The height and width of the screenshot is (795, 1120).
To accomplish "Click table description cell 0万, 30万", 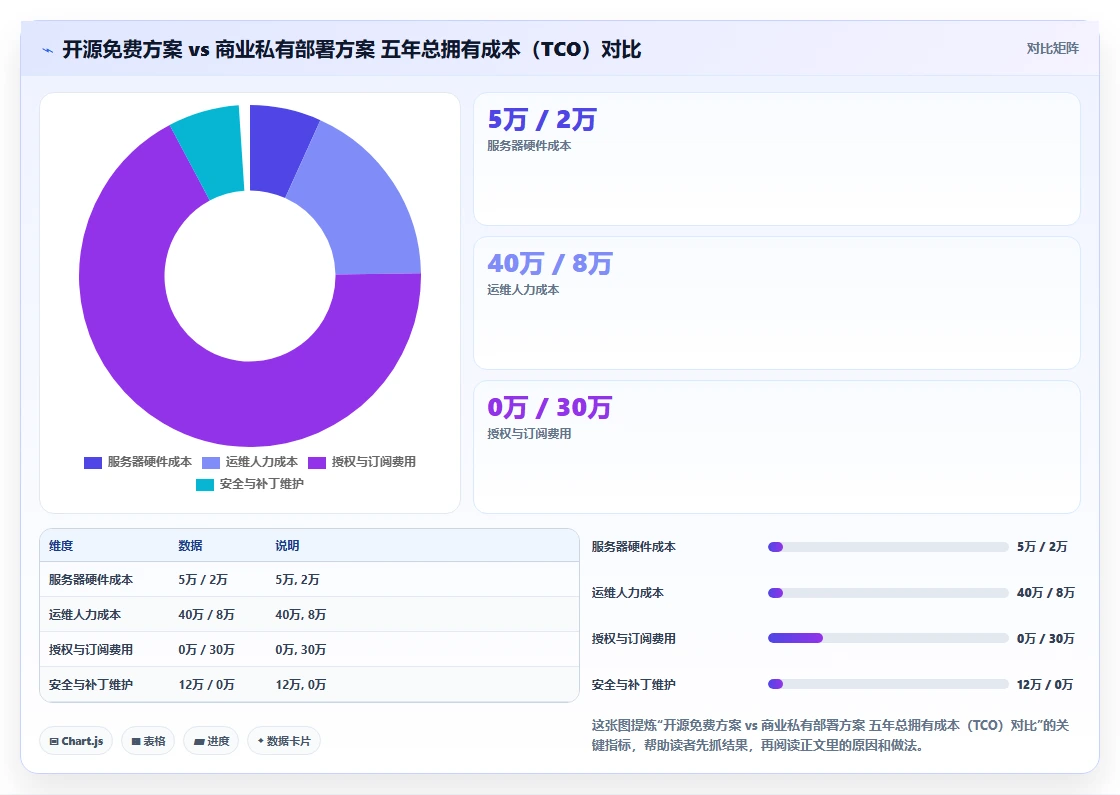I will point(301,649).
